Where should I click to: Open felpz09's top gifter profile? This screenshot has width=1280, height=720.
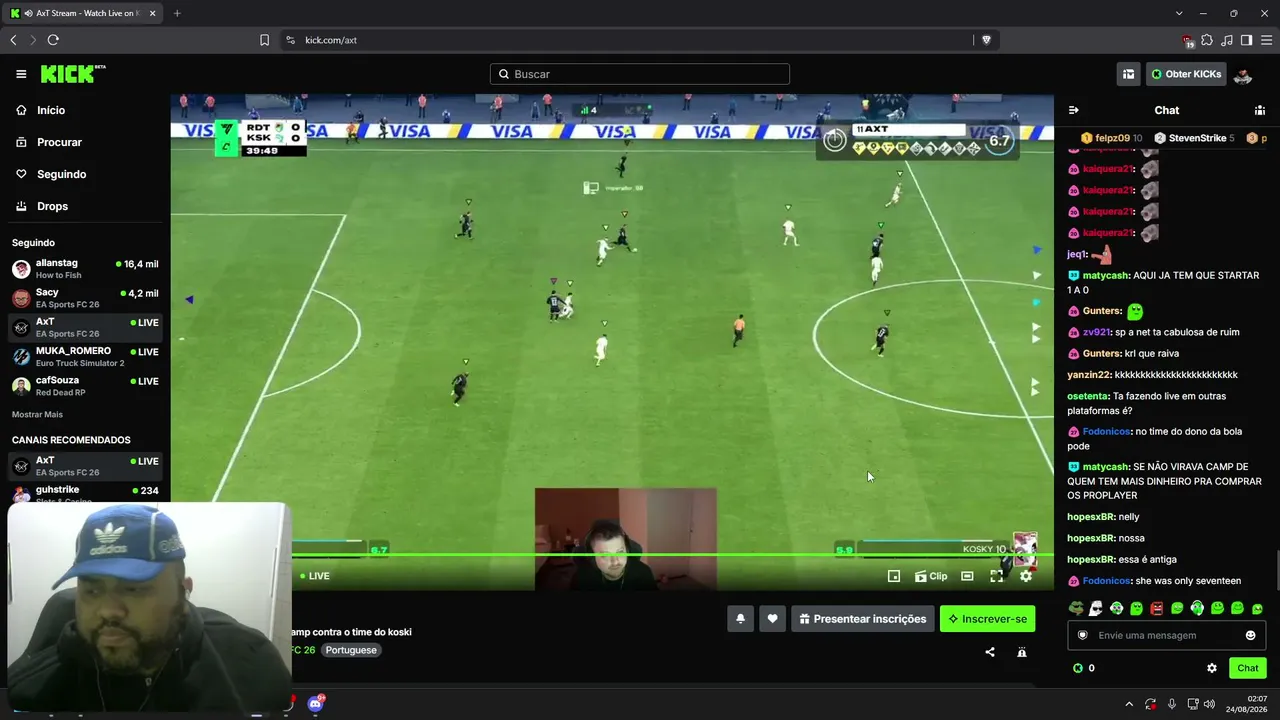(1111, 138)
